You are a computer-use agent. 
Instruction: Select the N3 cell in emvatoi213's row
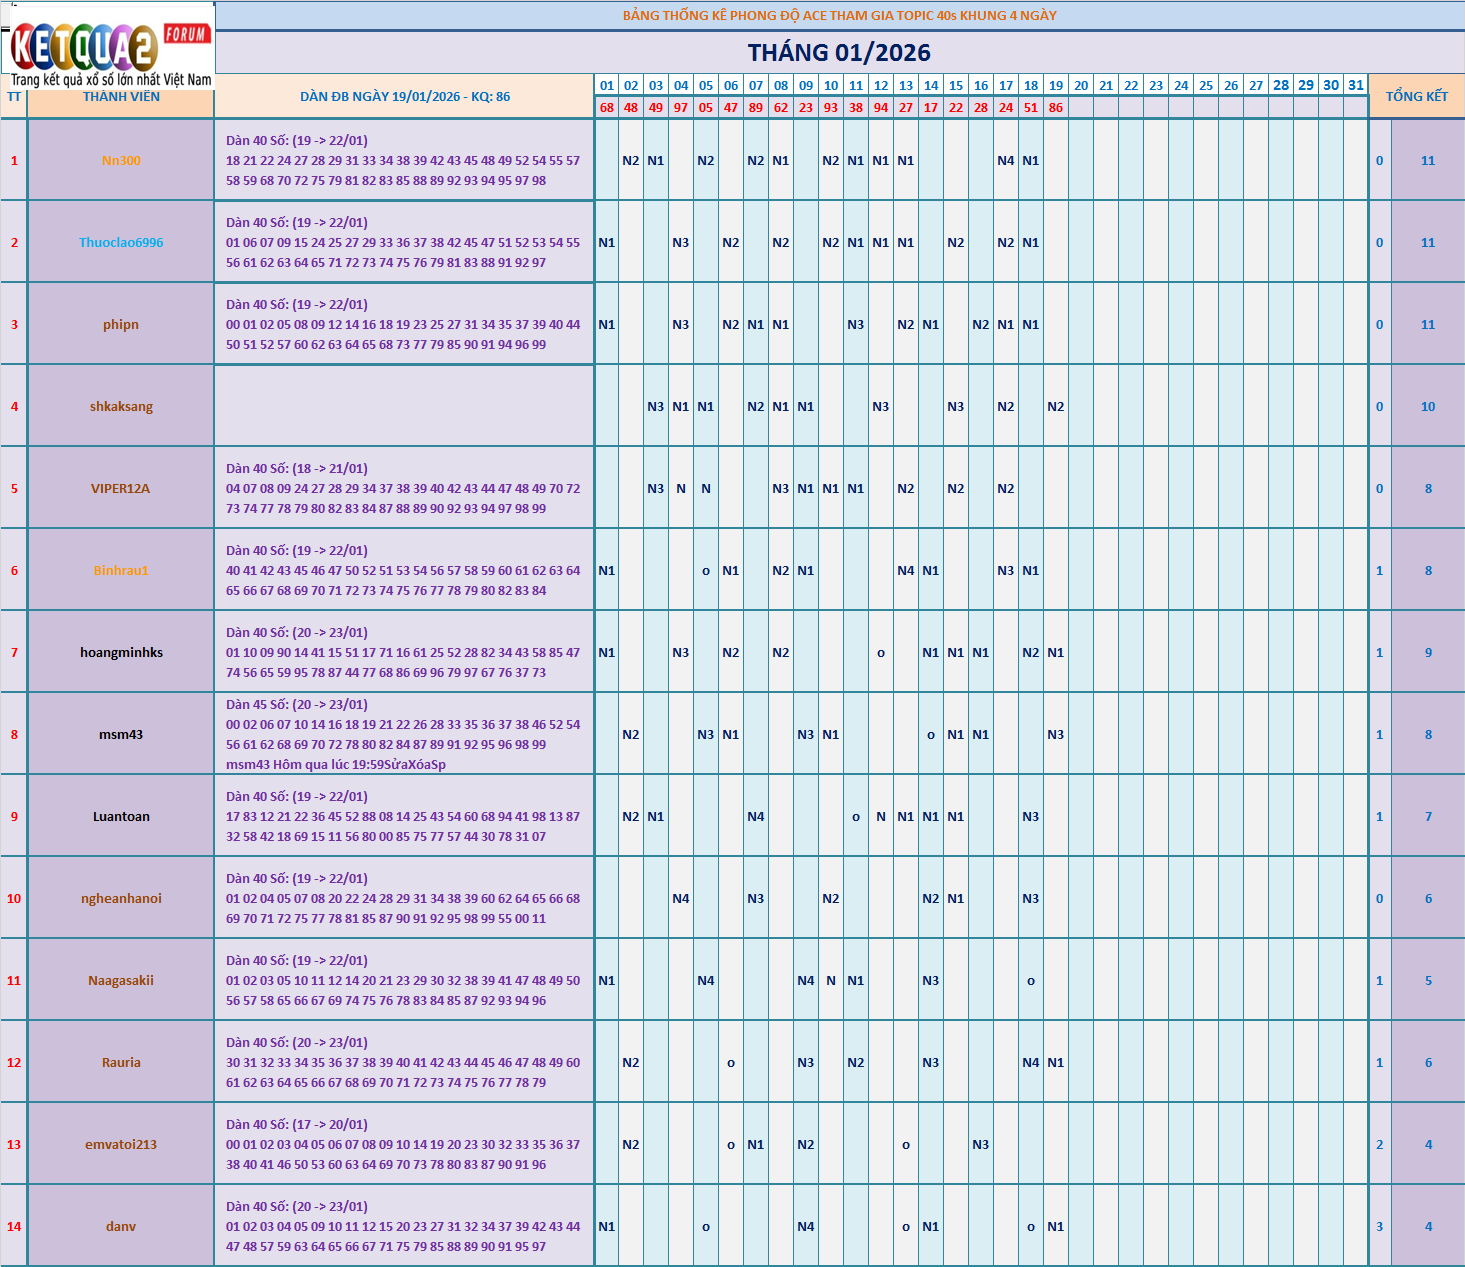[x=981, y=1145]
